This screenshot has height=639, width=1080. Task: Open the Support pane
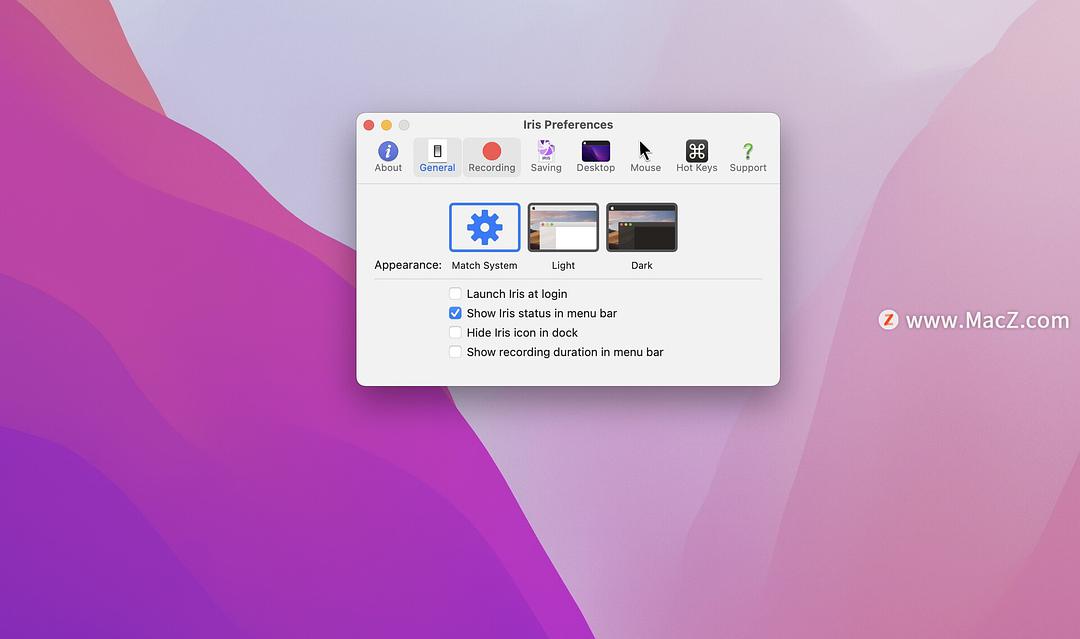click(x=748, y=157)
